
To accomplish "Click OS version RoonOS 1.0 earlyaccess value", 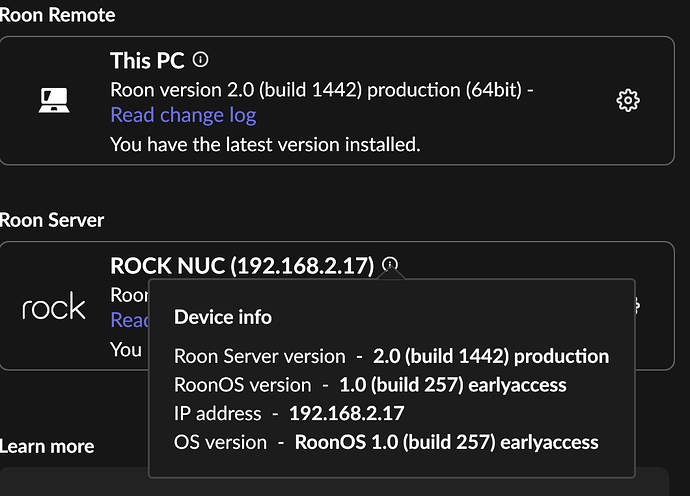I will tap(447, 442).
